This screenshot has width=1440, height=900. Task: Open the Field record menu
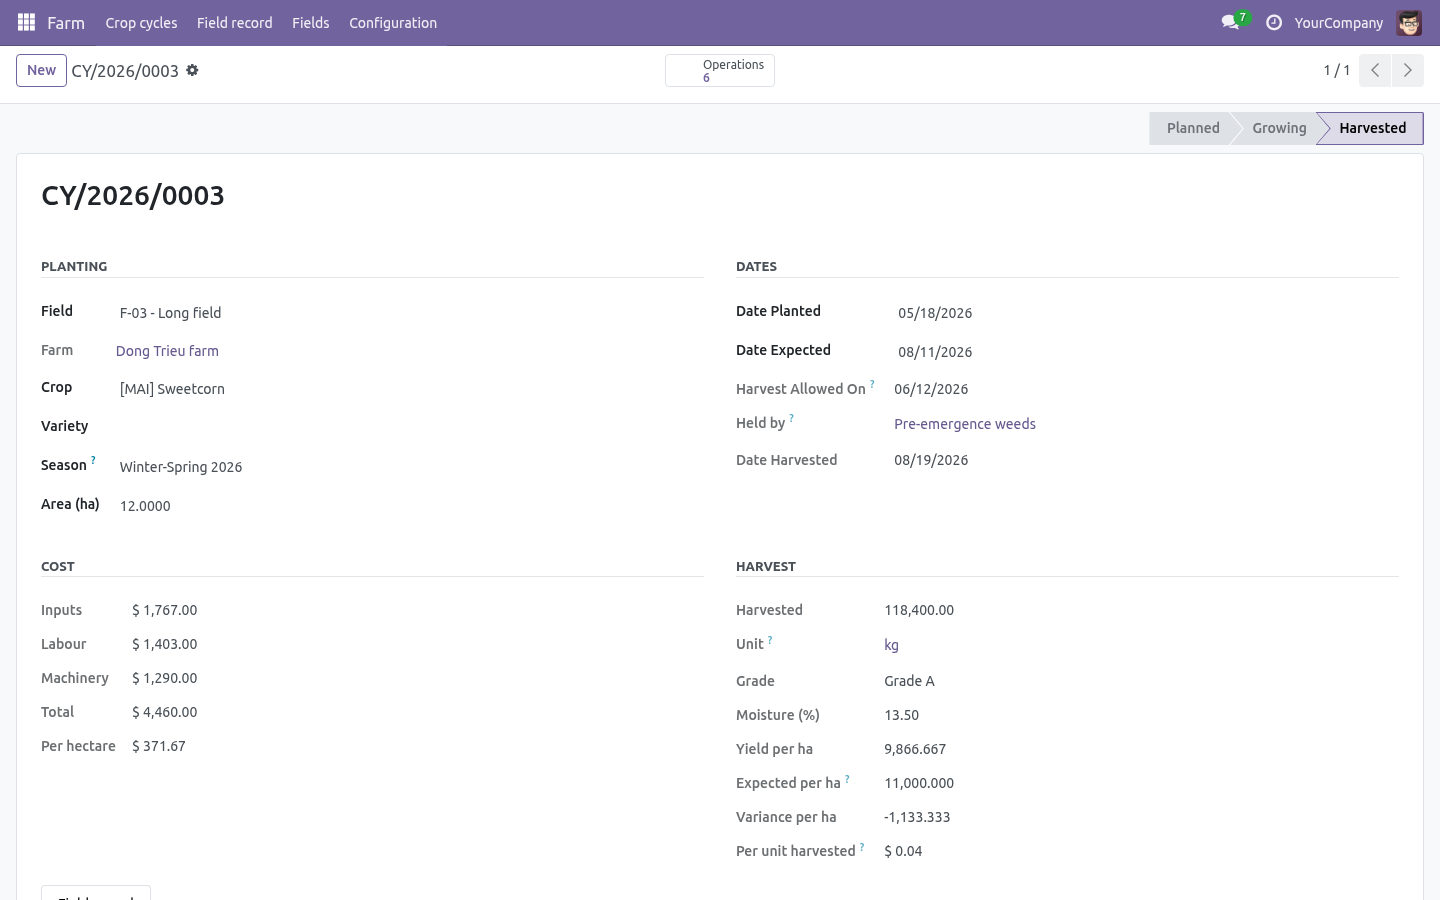pyautogui.click(x=234, y=22)
